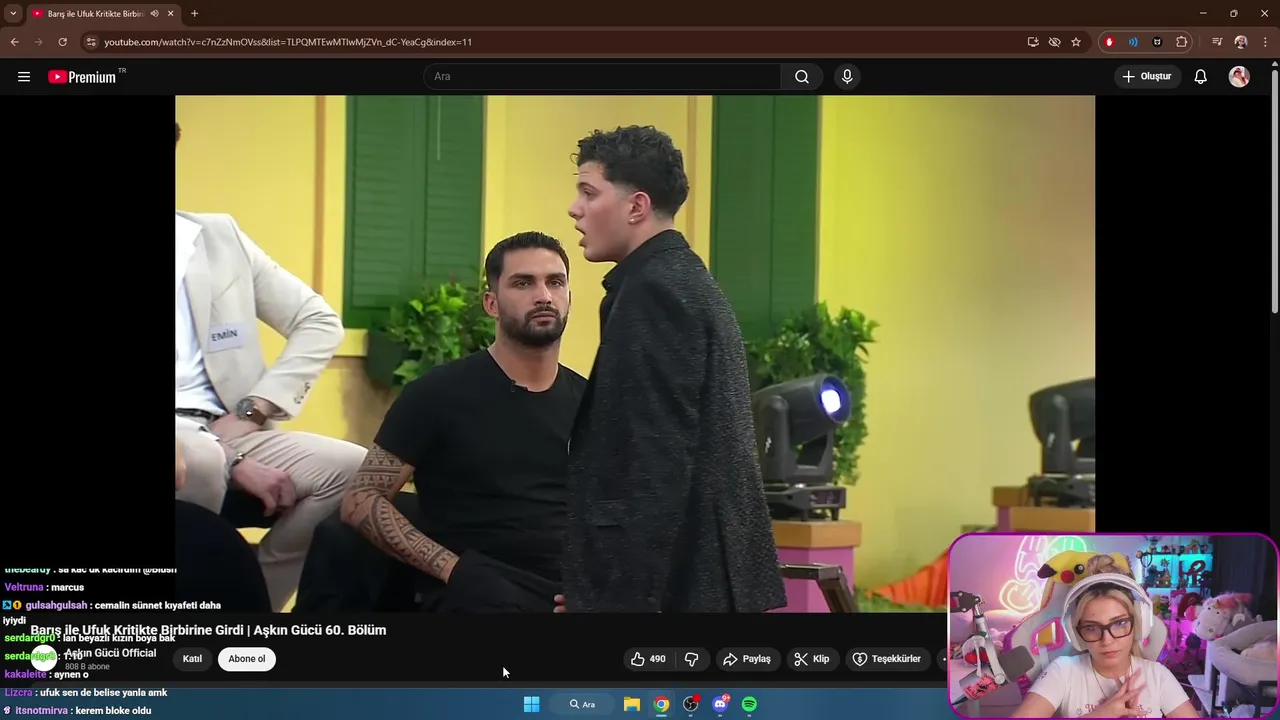
Task: Open YouTube notifications bell
Action: click(x=1201, y=77)
